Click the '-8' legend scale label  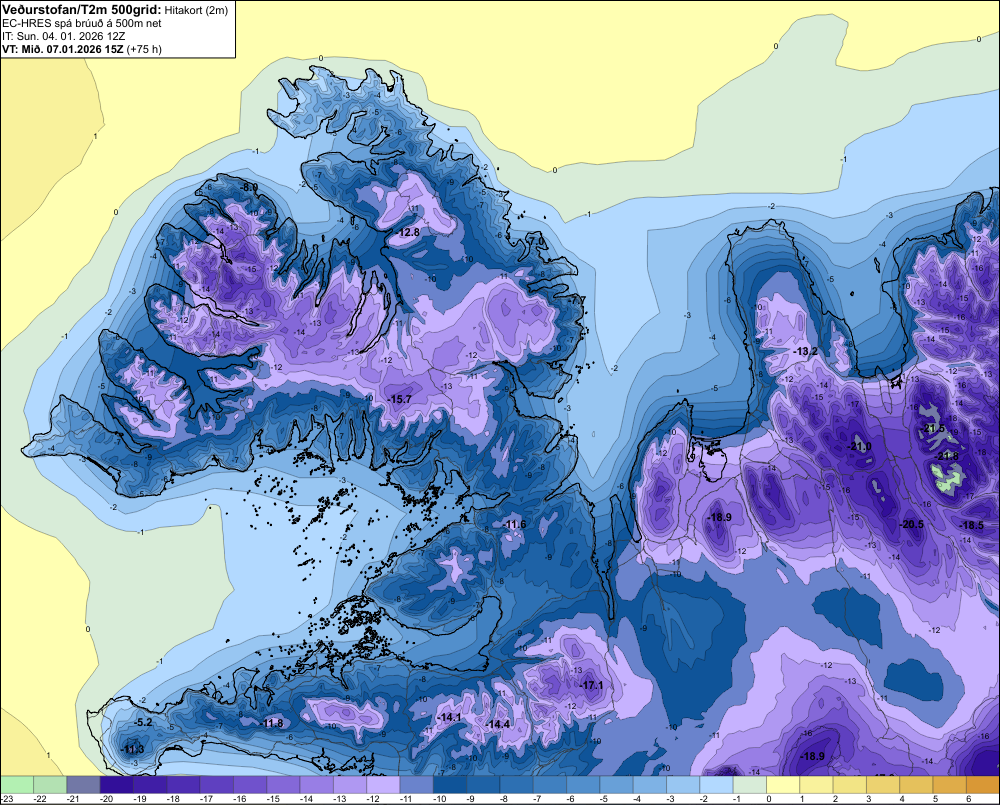[x=503, y=799]
